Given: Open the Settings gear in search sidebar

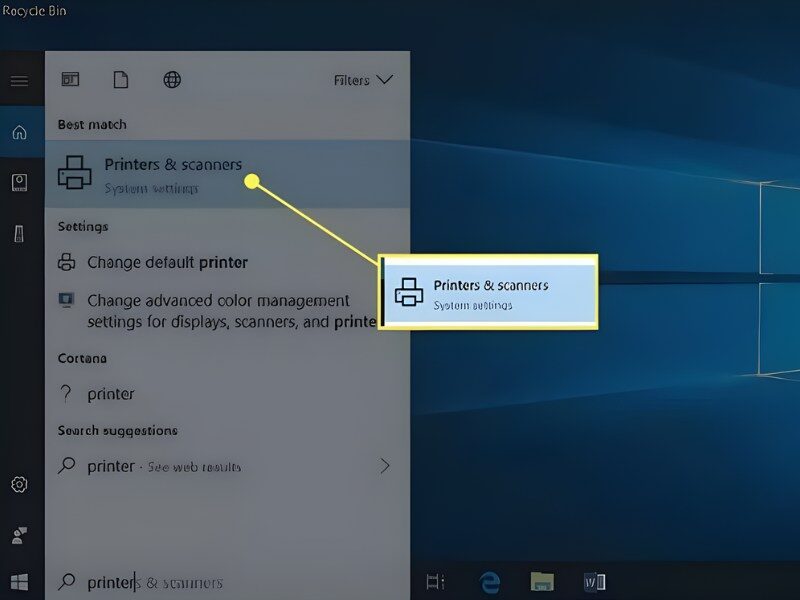Looking at the screenshot, I should tap(19, 485).
